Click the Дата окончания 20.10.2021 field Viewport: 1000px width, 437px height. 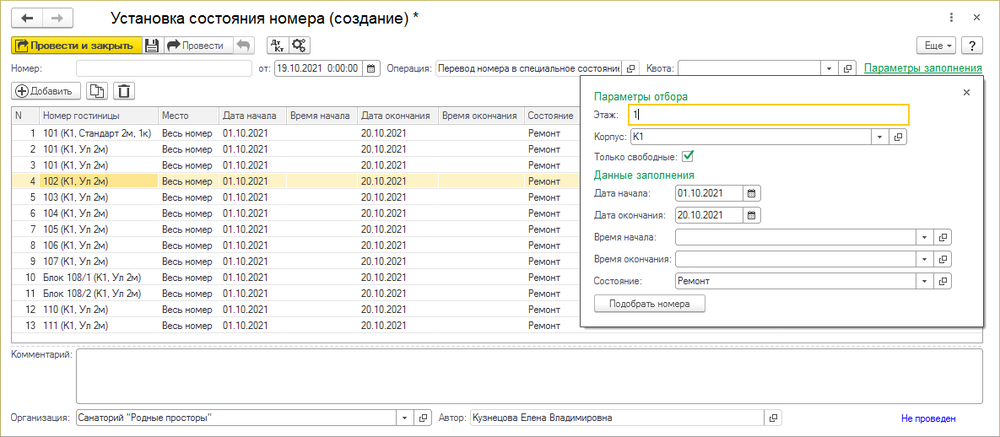pyautogui.click(x=709, y=215)
